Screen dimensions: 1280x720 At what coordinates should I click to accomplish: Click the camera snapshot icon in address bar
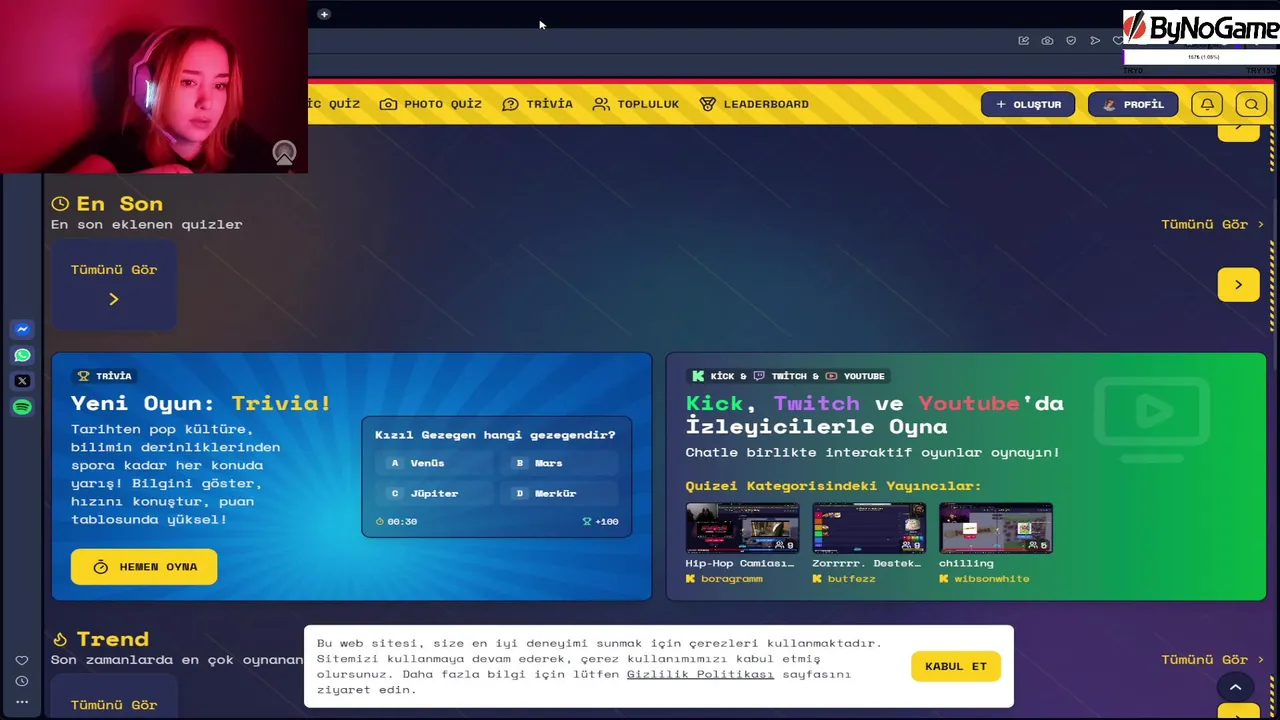tap(1047, 41)
